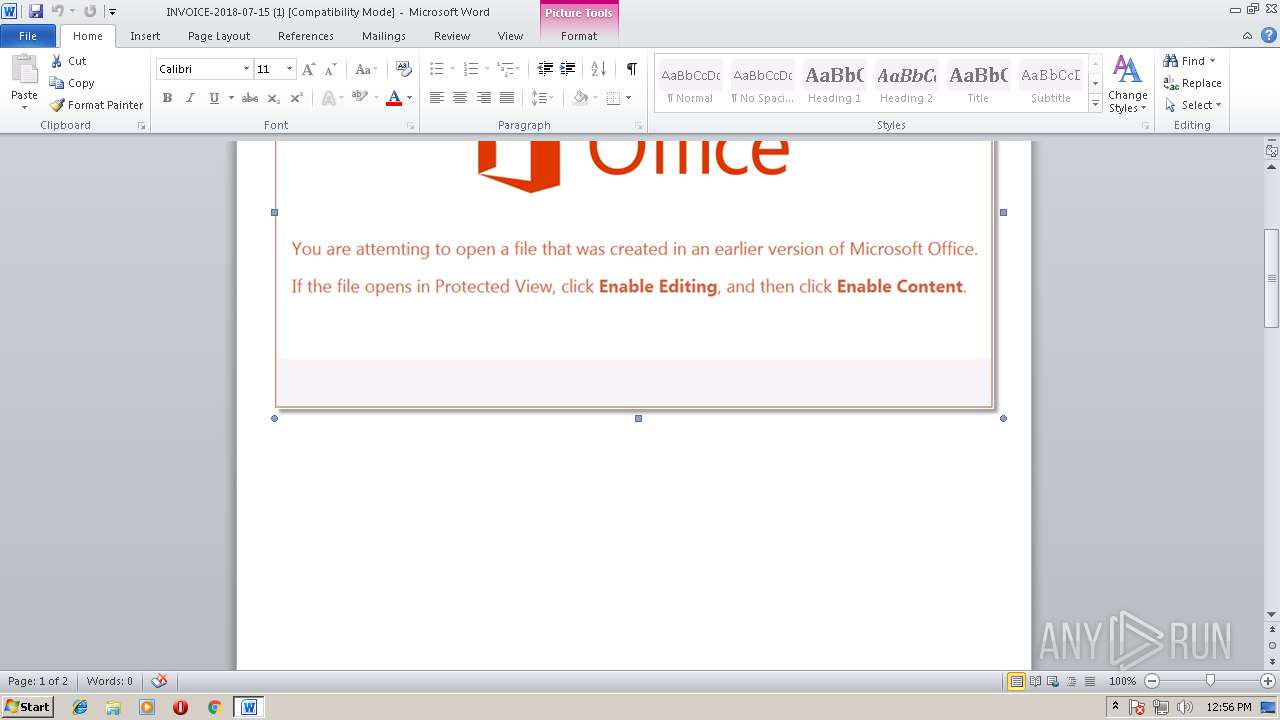This screenshot has width=1280, height=720.
Task: Apply strikethrough formatting
Action: tap(250, 98)
